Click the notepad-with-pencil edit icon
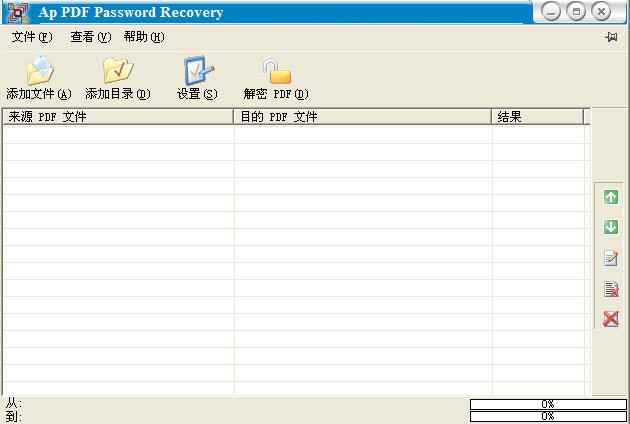 click(x=611, y=258)
